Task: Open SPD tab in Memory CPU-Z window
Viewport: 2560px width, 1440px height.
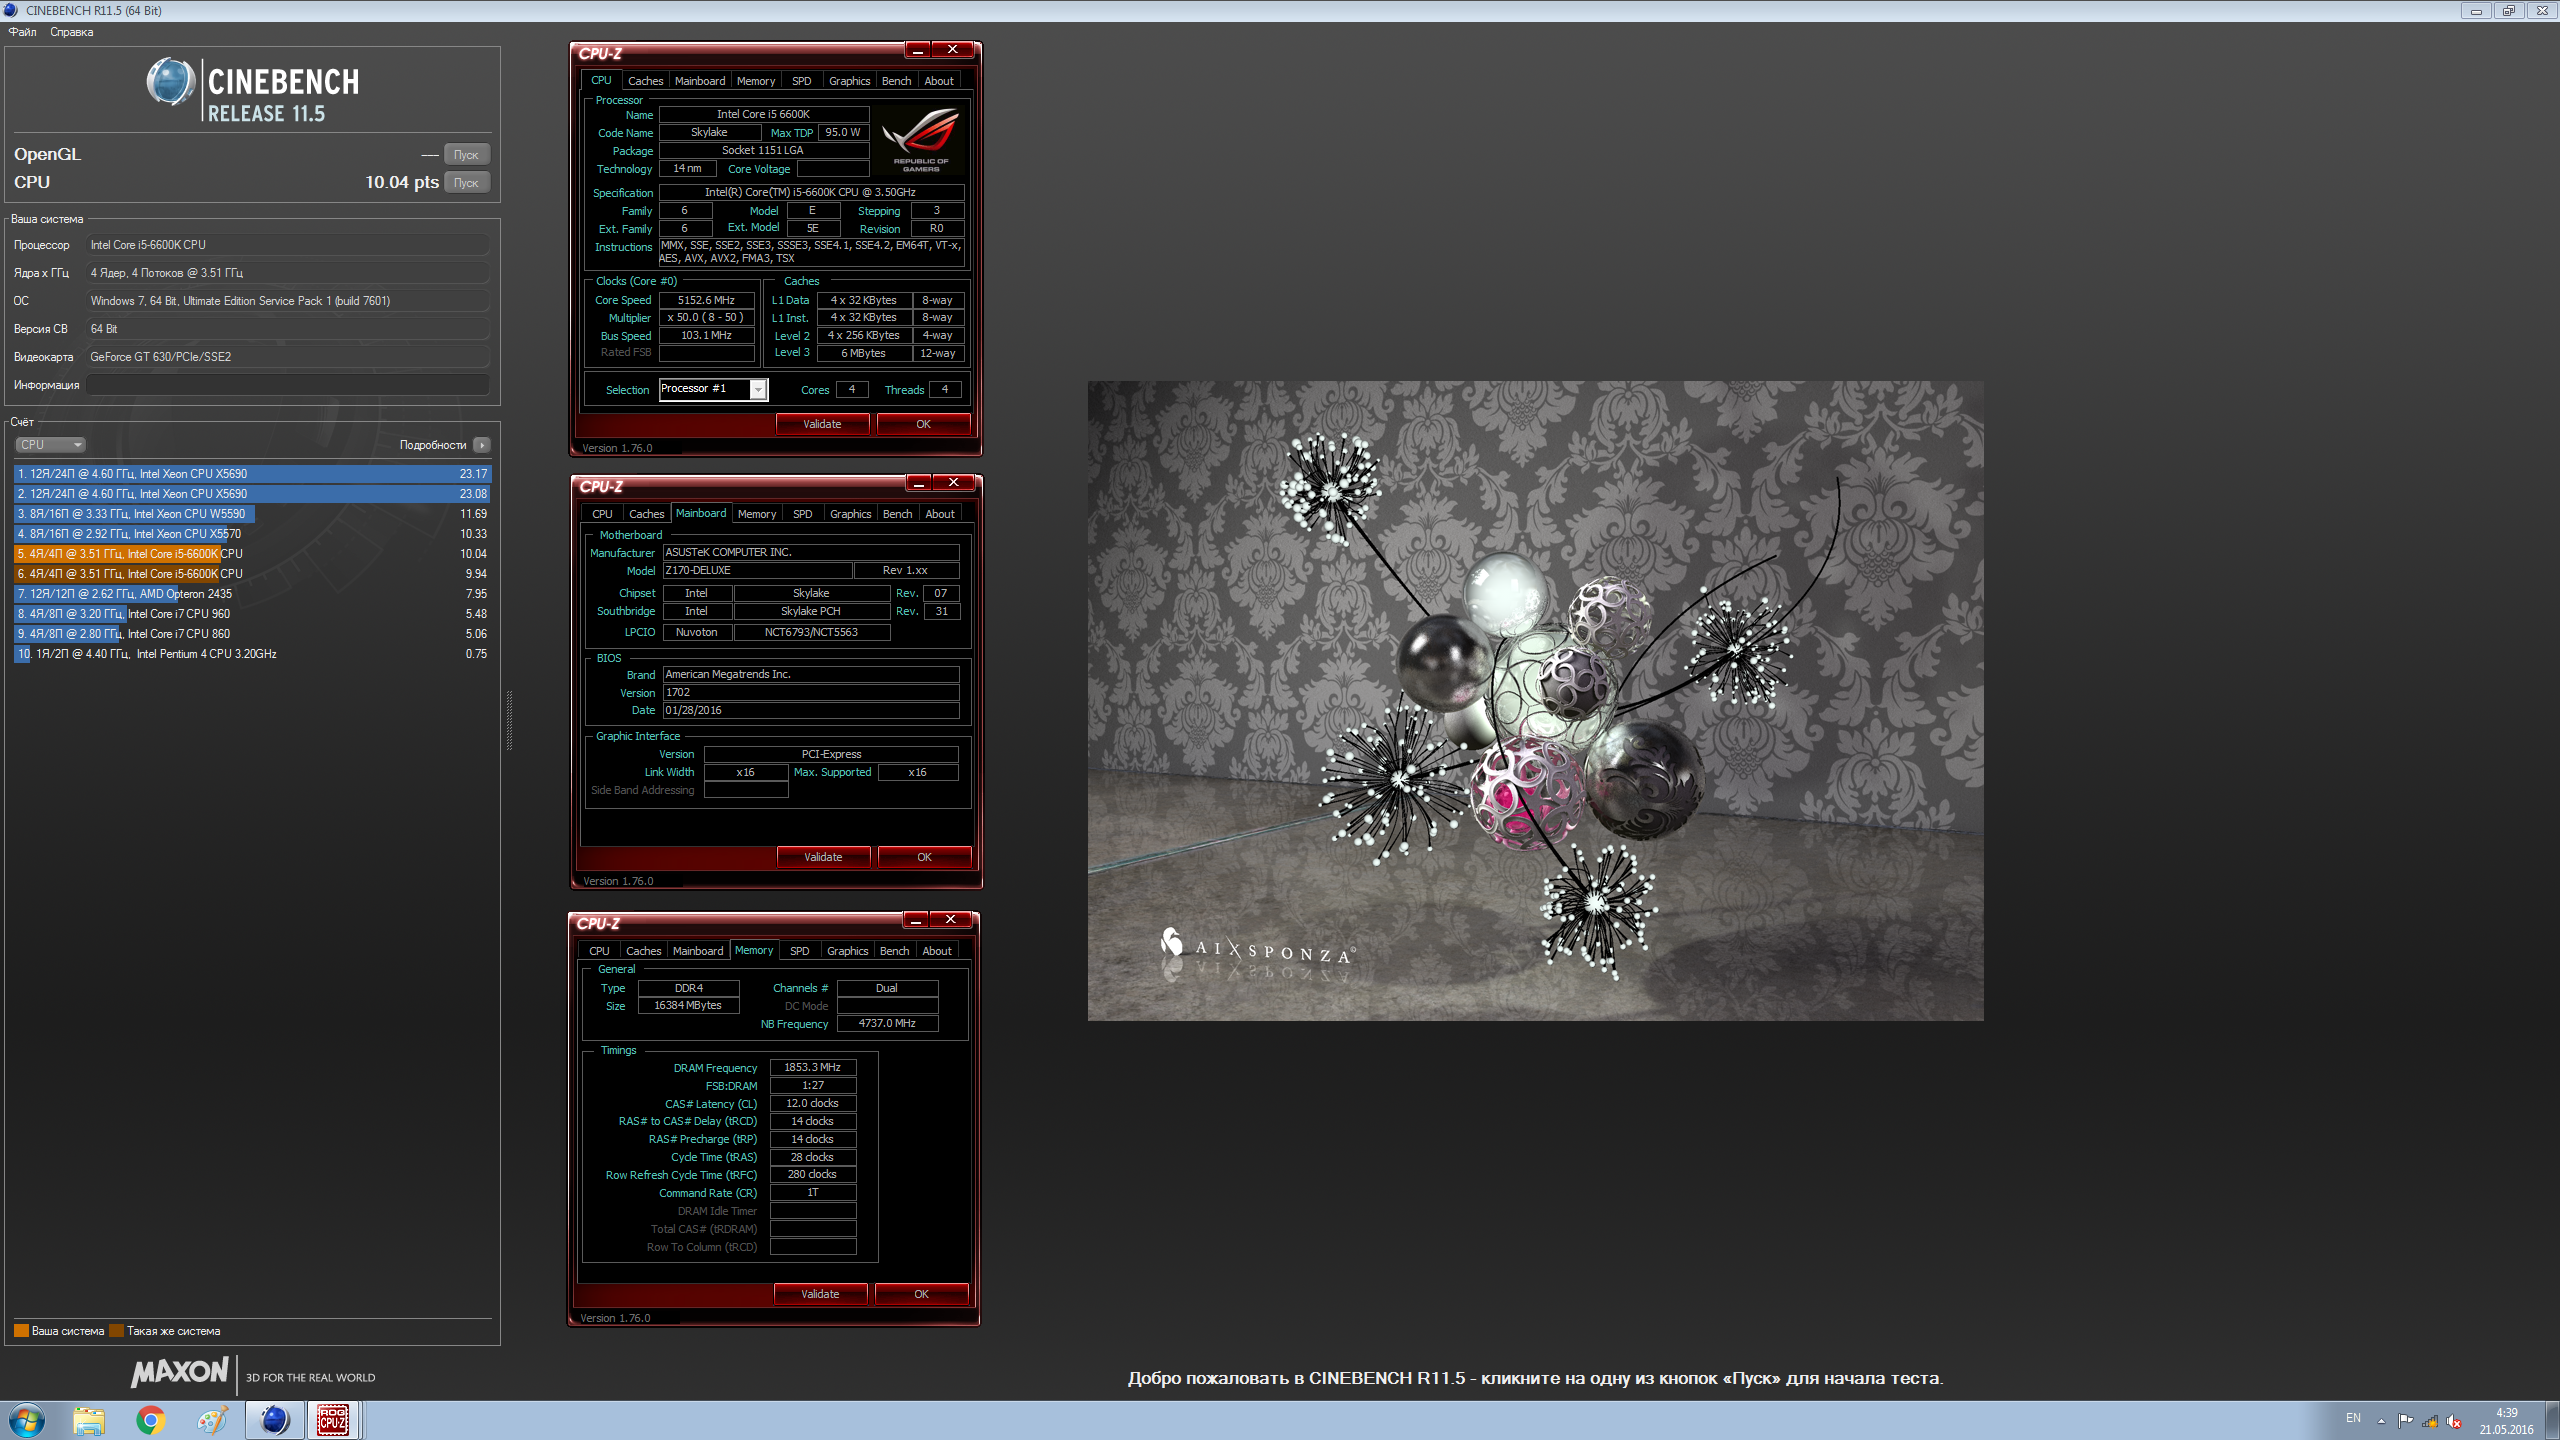Action: pos(799,951)
